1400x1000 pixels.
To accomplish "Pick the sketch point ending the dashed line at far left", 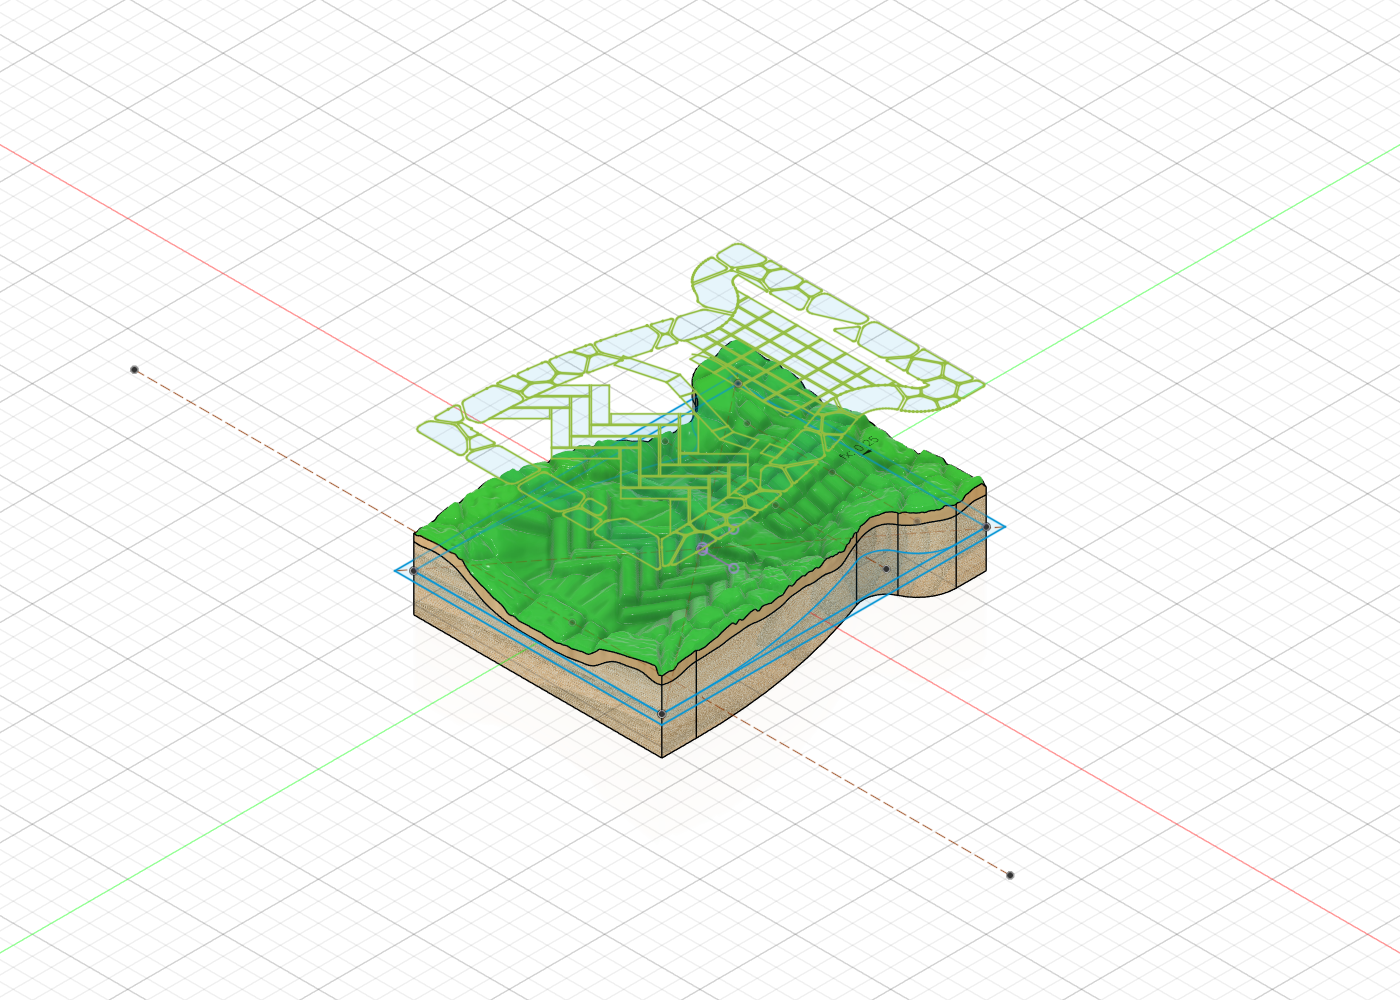I will [x=134, y=370].
